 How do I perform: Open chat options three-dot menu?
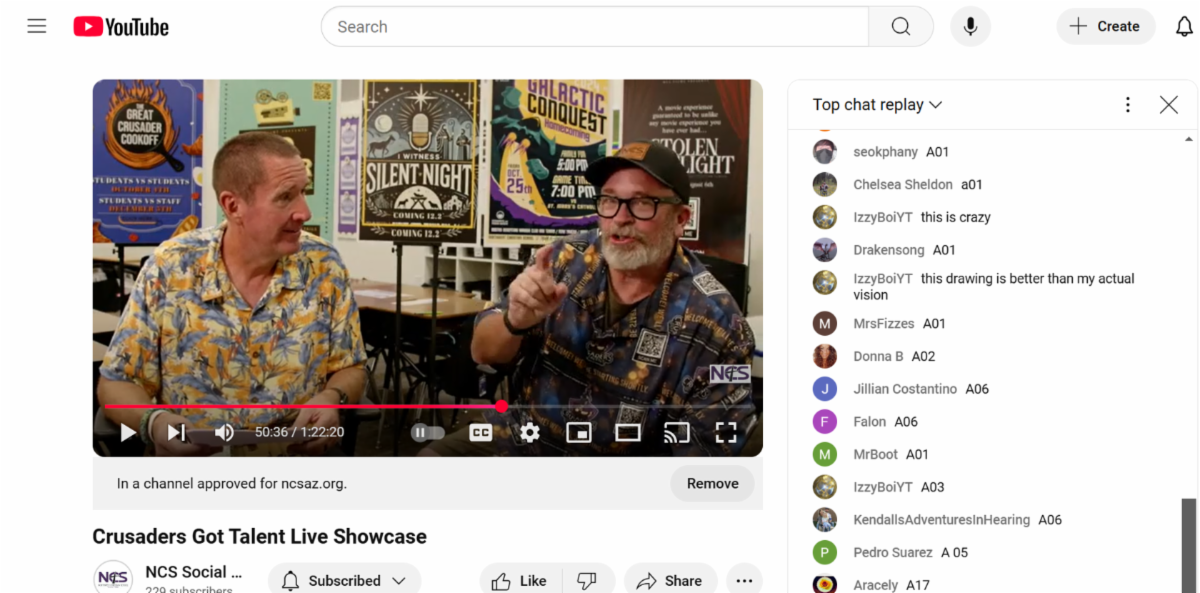tap(1128, 105)
